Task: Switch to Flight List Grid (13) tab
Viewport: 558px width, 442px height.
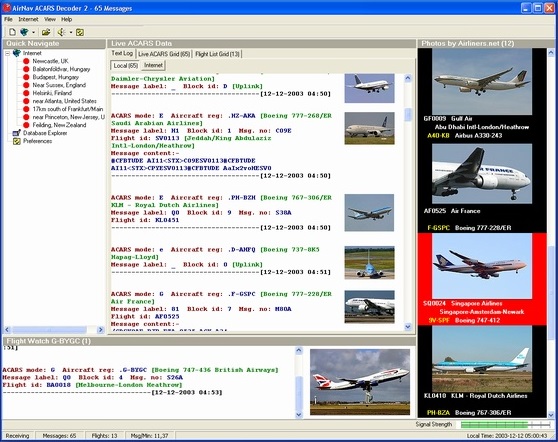Action: coord(217,54)
